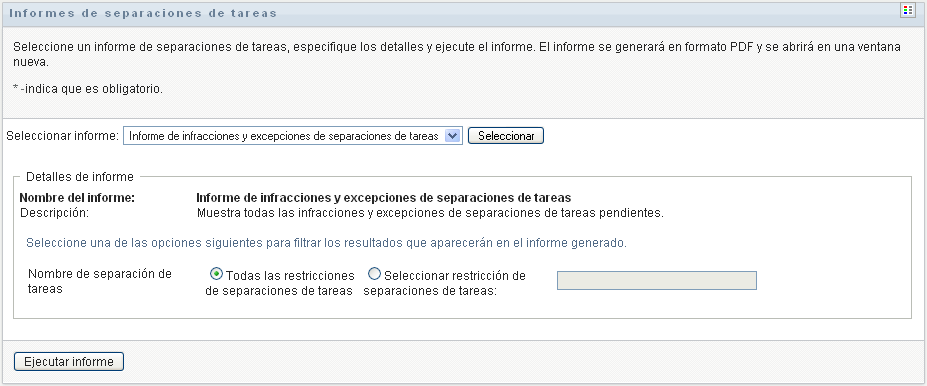The width and height of the screenshot is (927, 386).
Task: Select the 'Seleccionar restricción' radio button
Action: pyautogui.click(x=374, y=274)
